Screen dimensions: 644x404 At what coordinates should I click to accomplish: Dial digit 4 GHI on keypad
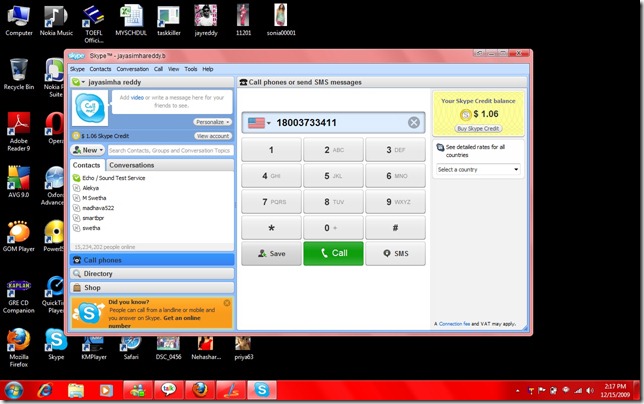pyautogui.click(x=271, y=176)
